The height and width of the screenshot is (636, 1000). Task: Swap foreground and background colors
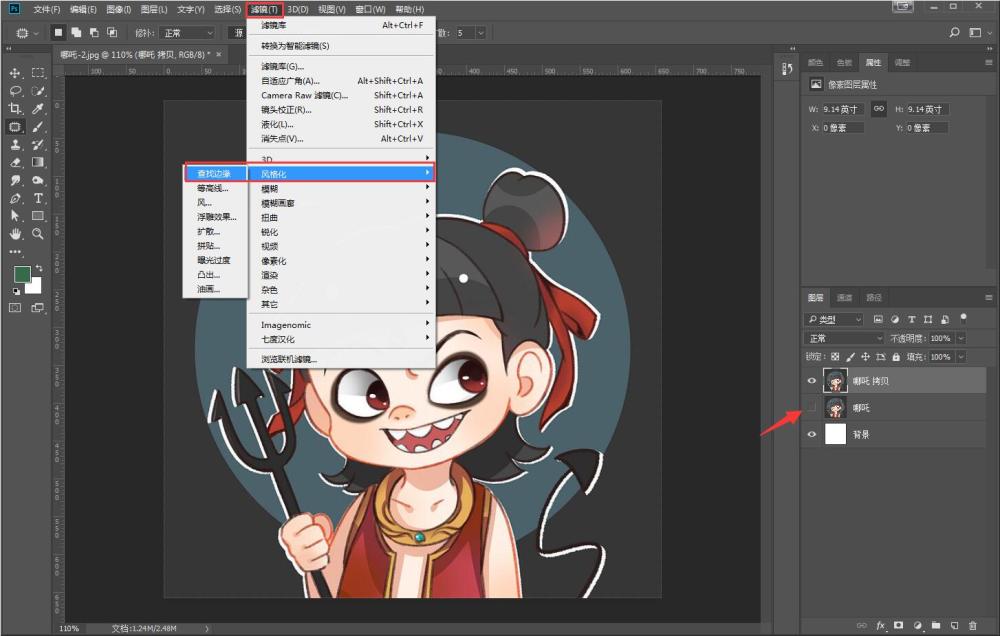point(39,268)
